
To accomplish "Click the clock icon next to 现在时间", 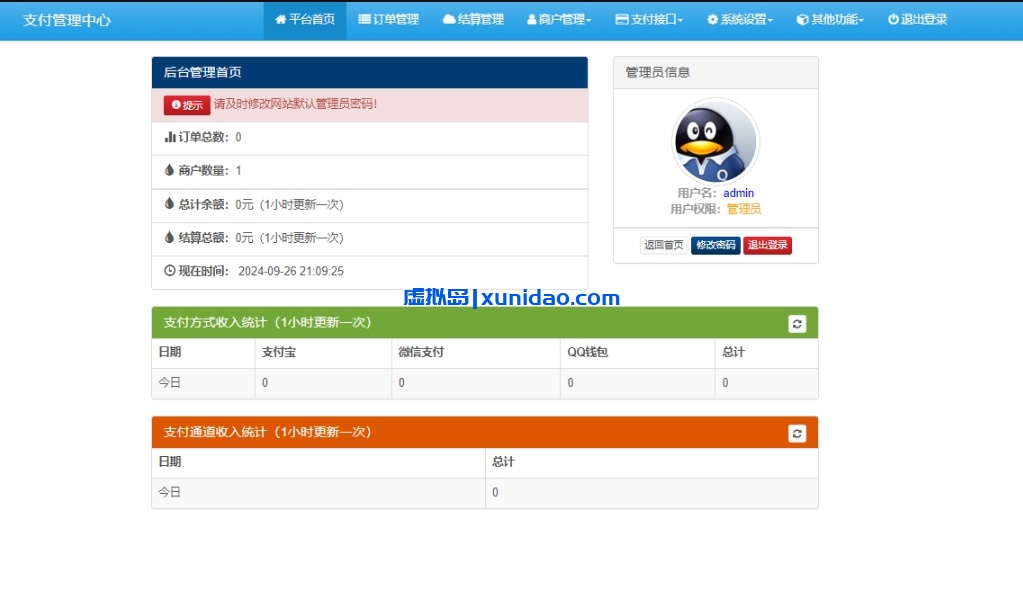I will click(168, 271).
